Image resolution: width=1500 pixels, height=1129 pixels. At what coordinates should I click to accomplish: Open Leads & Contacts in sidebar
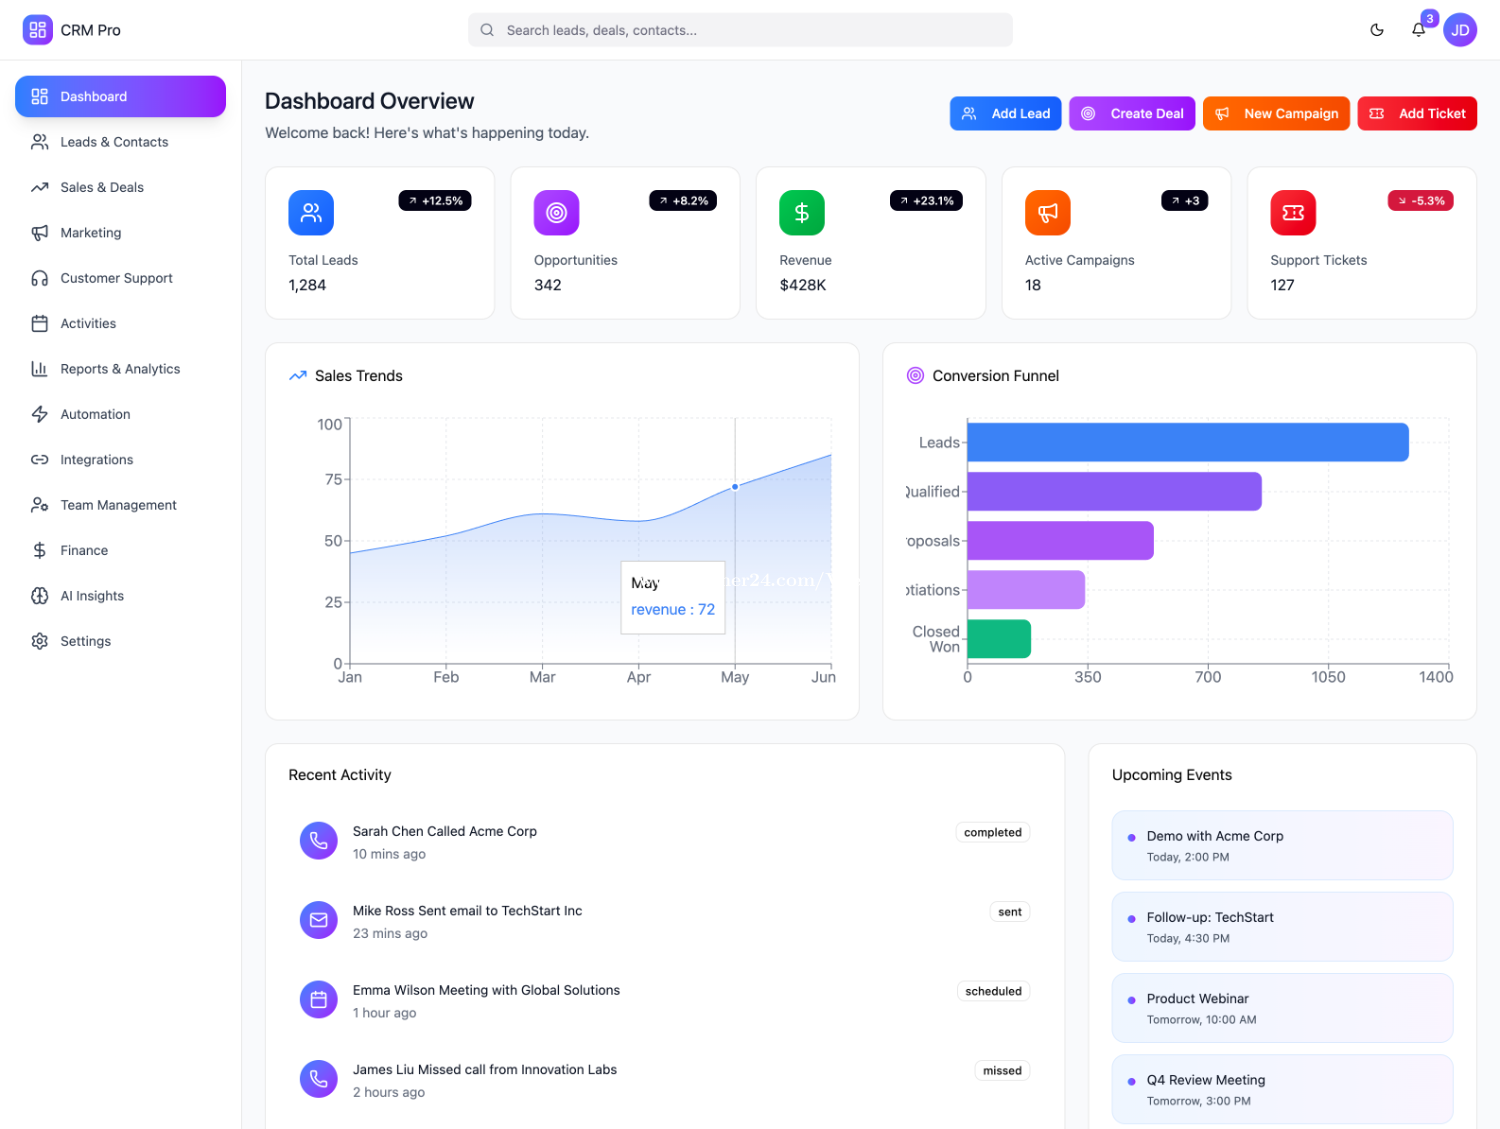[114, 142]
